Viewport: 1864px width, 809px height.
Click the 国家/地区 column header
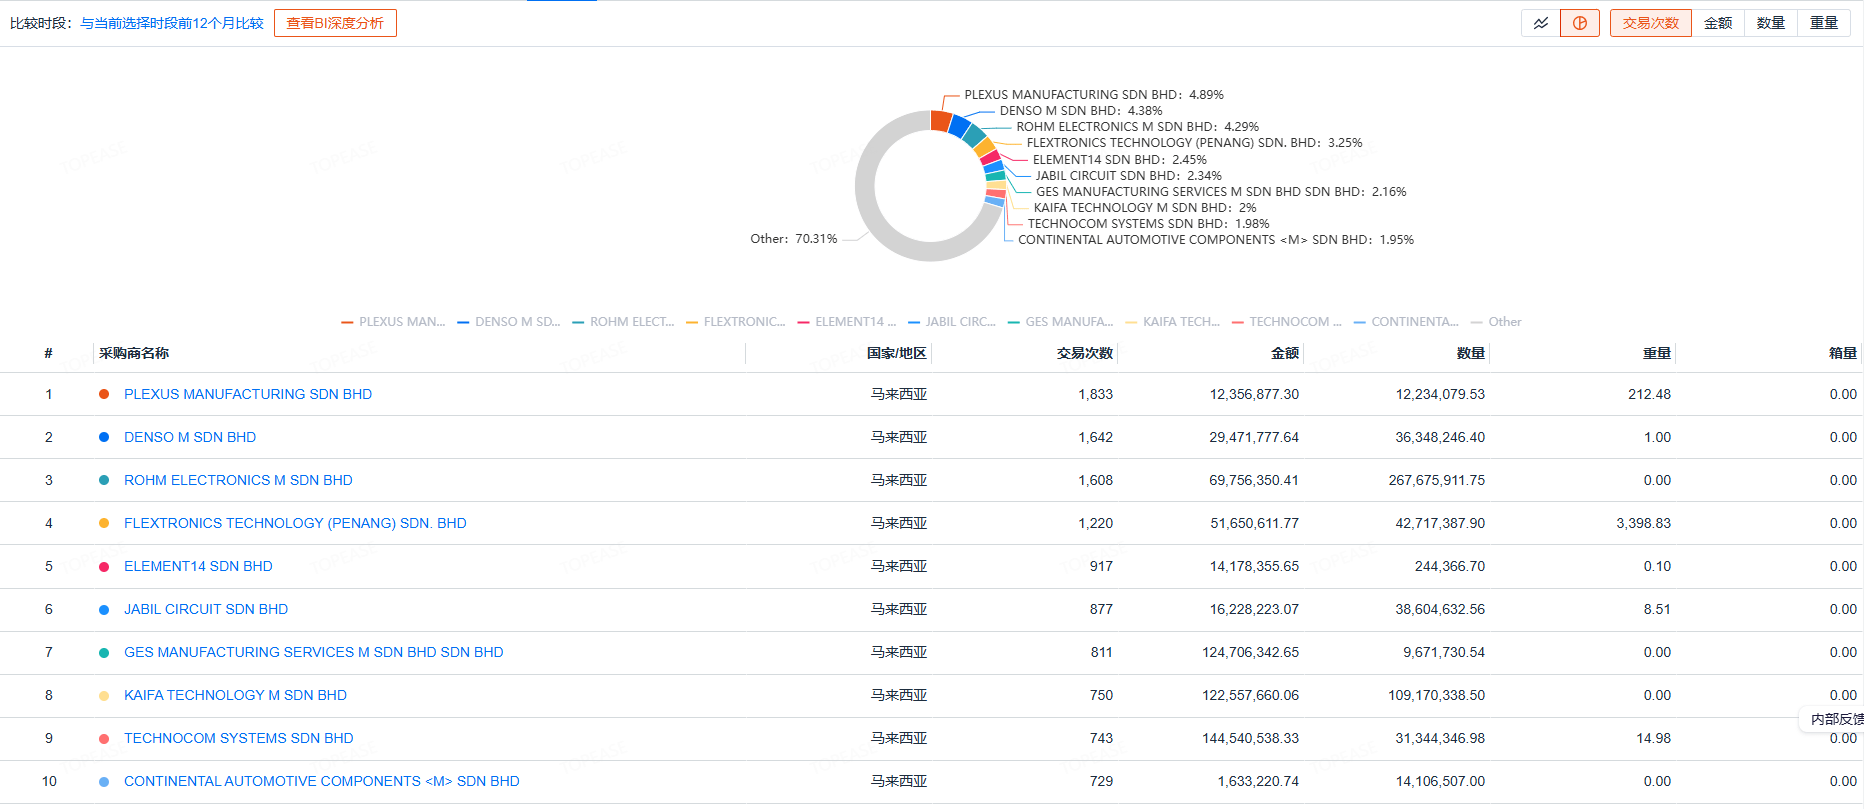pos(897,353)
